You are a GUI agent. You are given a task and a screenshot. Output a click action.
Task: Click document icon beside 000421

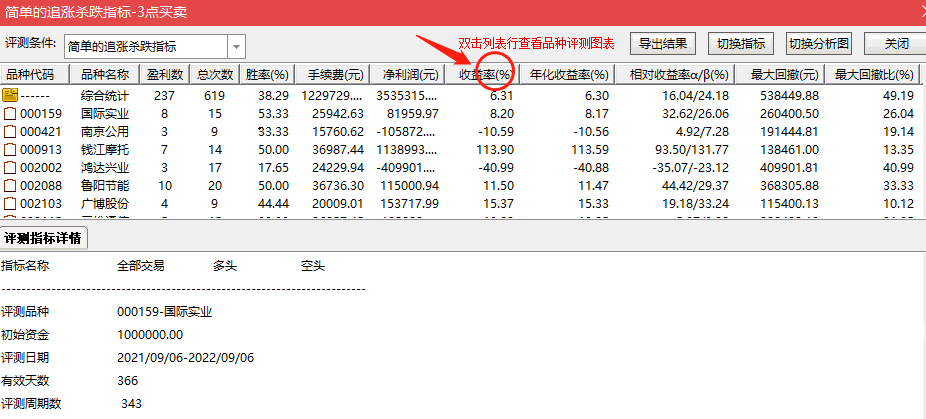point(9,131)
